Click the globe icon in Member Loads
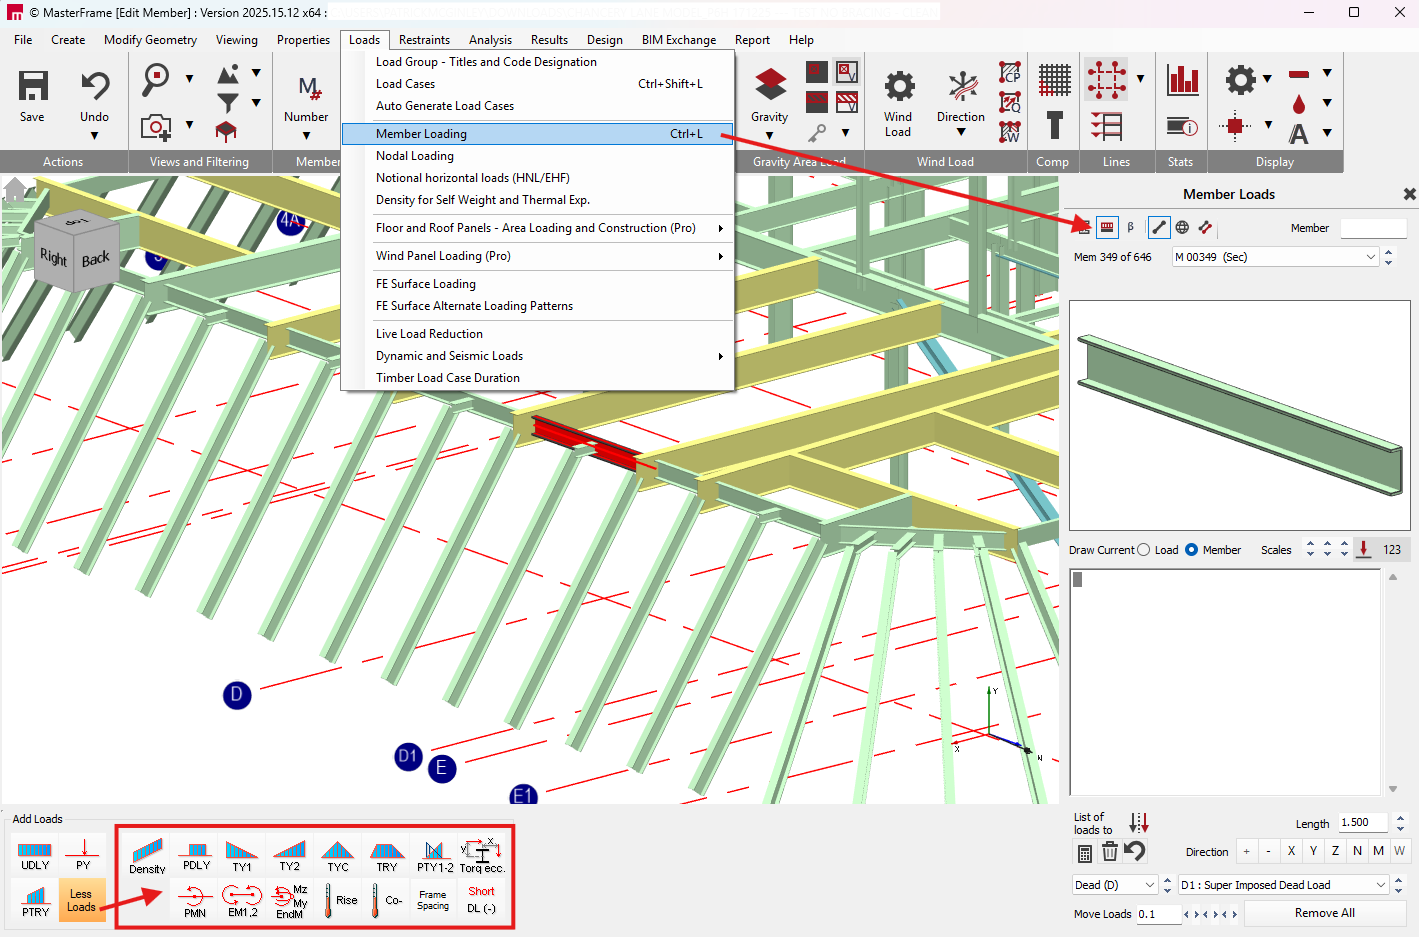This screenshot has height=937, width=1419. pyautogui.click(x=1182, y=227)
